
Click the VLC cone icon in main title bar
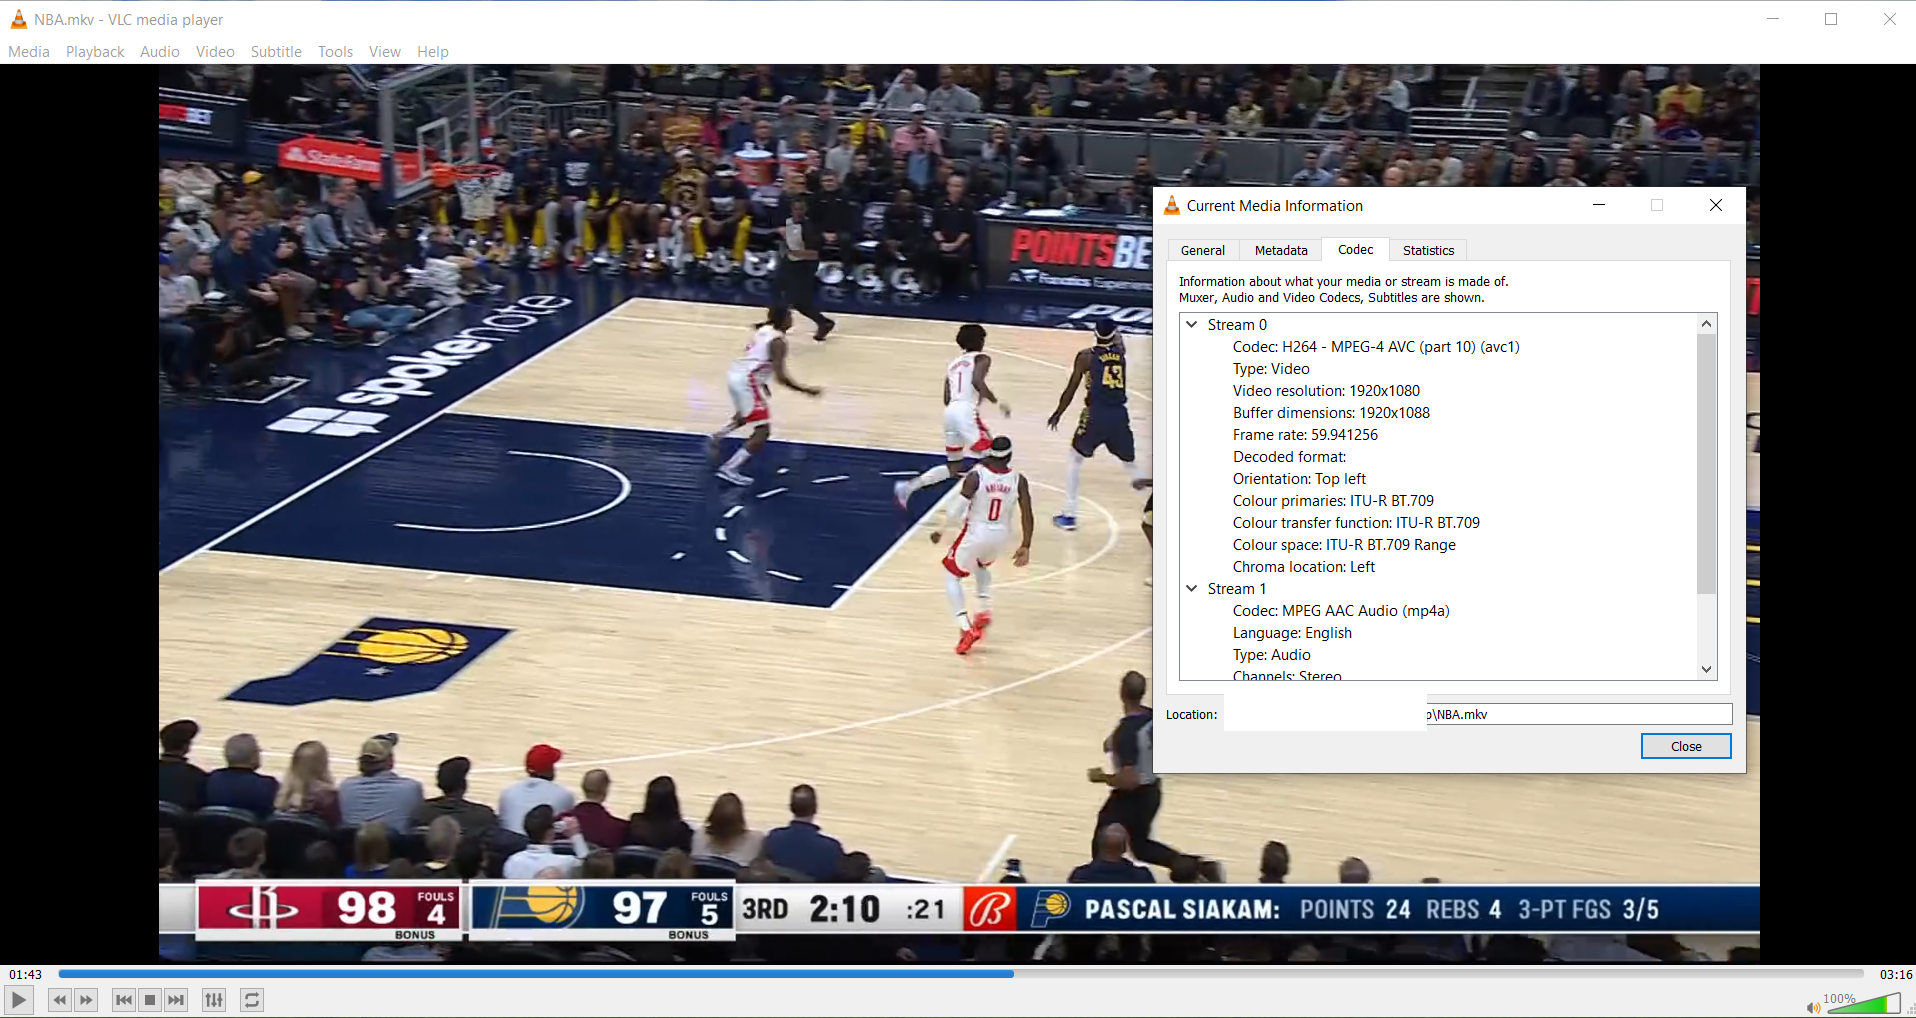18,19
